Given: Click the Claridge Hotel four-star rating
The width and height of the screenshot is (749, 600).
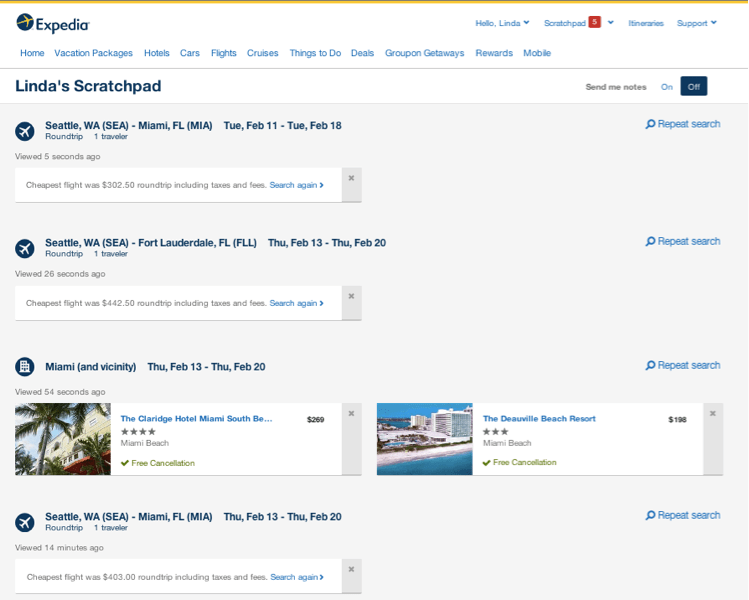Looking at the screenshot, I should coord(138,431).
